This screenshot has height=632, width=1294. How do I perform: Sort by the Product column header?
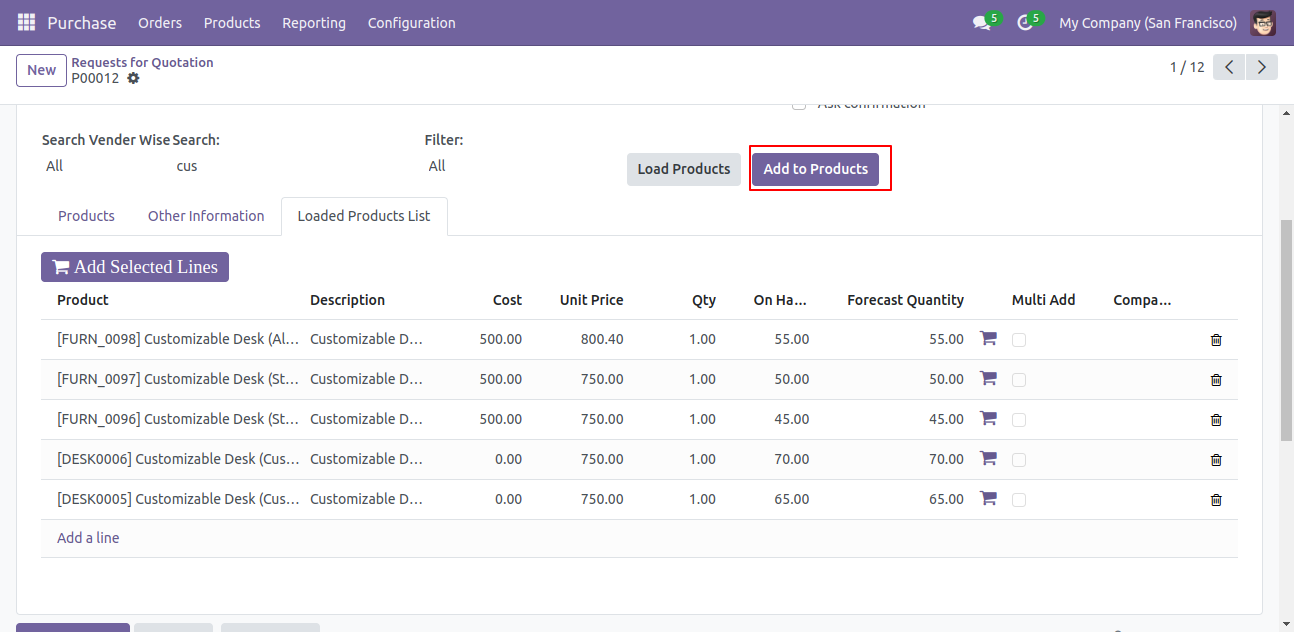(x=83, y=300)
